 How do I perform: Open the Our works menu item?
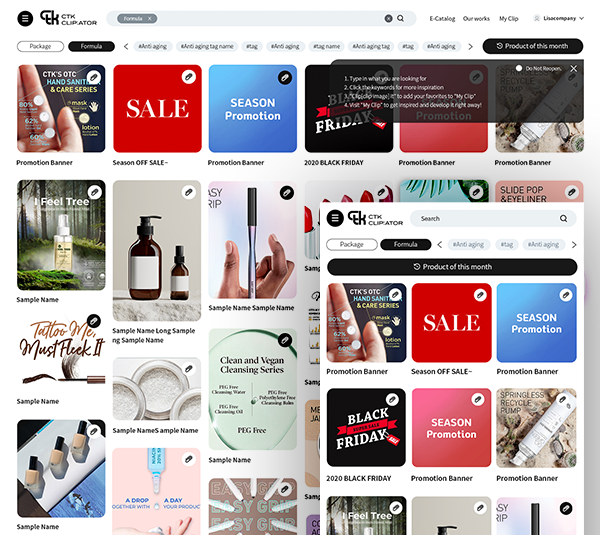[476, 18]
